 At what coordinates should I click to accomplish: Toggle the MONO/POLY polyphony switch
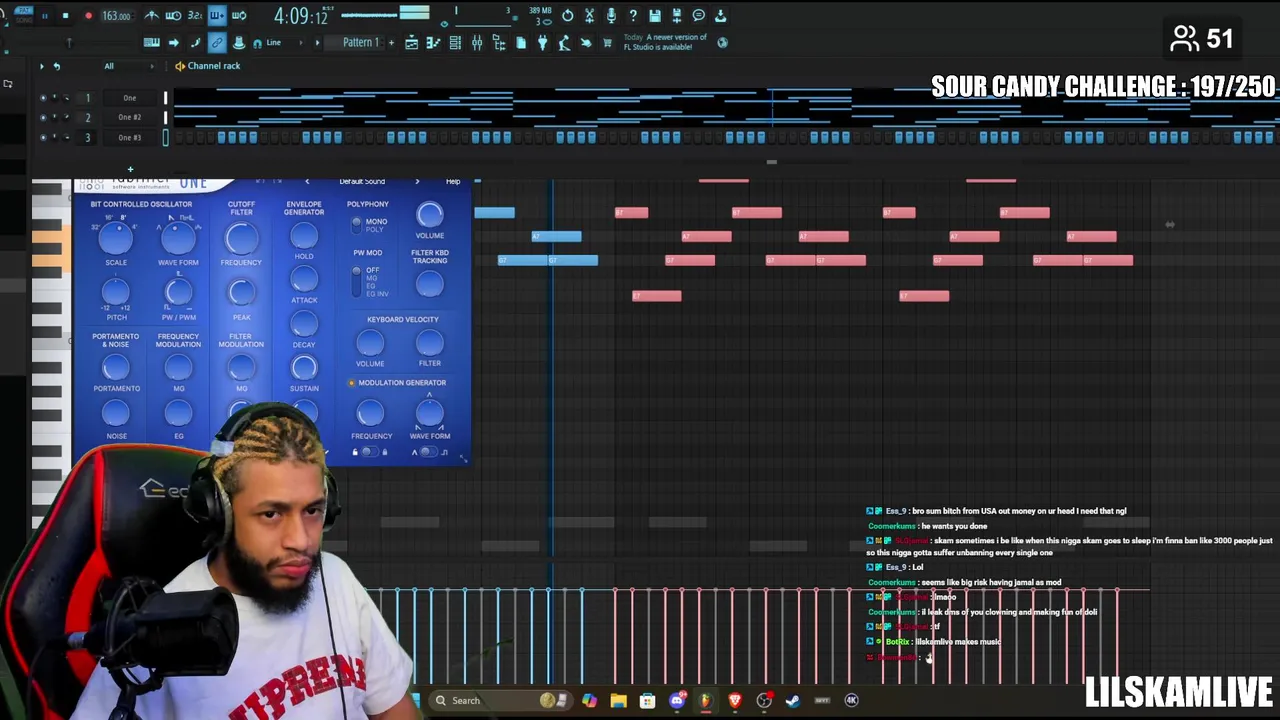[x=357, y=225]
